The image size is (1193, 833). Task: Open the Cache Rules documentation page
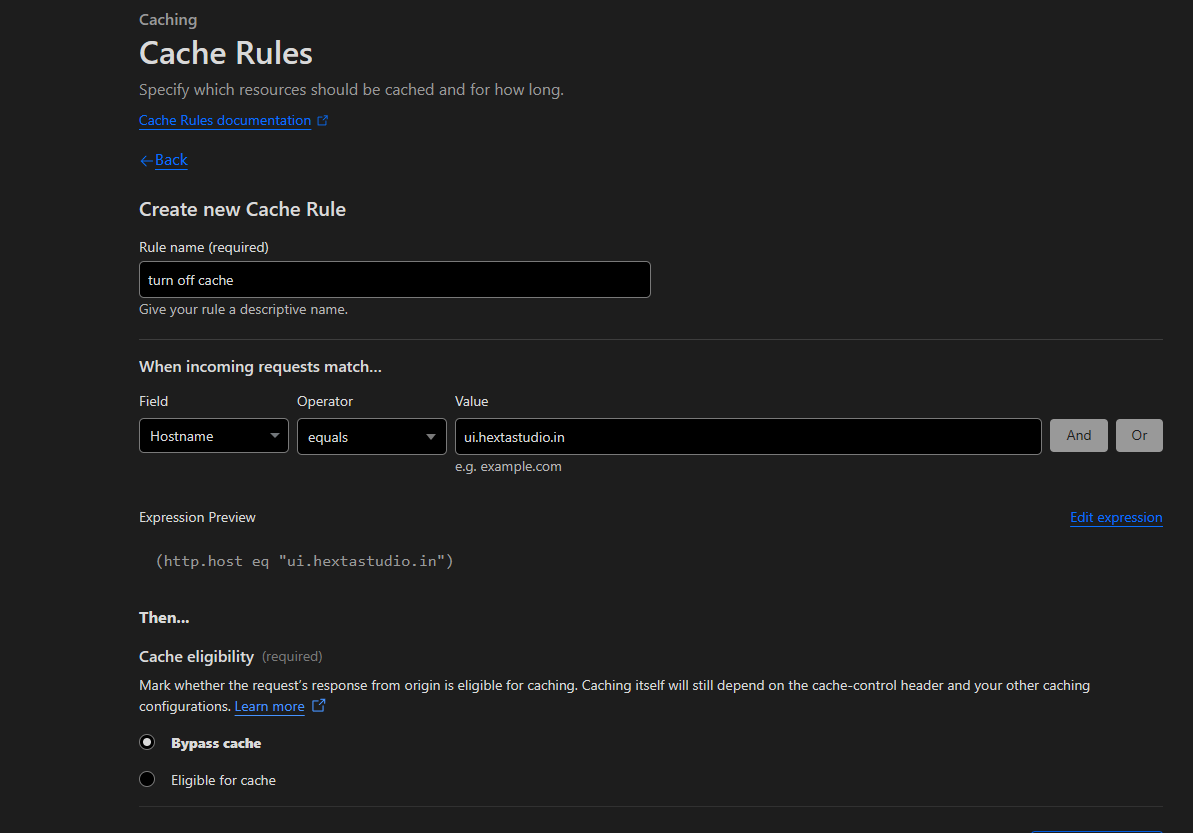point(224,120)
